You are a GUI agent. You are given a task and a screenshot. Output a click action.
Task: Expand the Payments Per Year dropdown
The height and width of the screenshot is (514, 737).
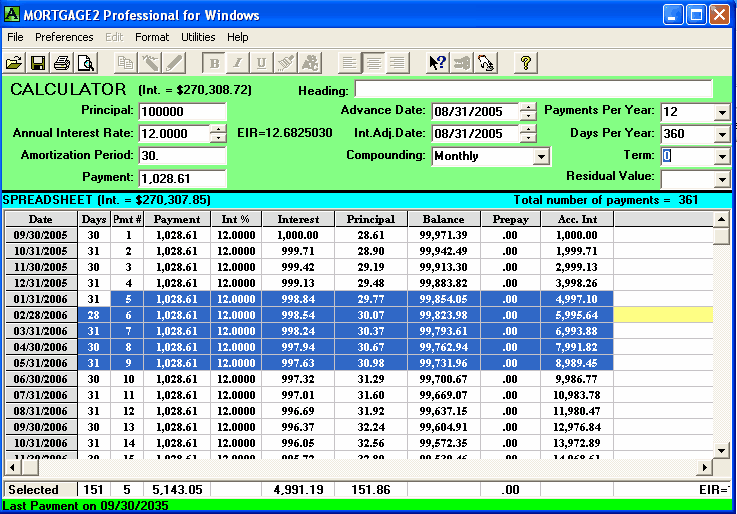tap(722, 112)
